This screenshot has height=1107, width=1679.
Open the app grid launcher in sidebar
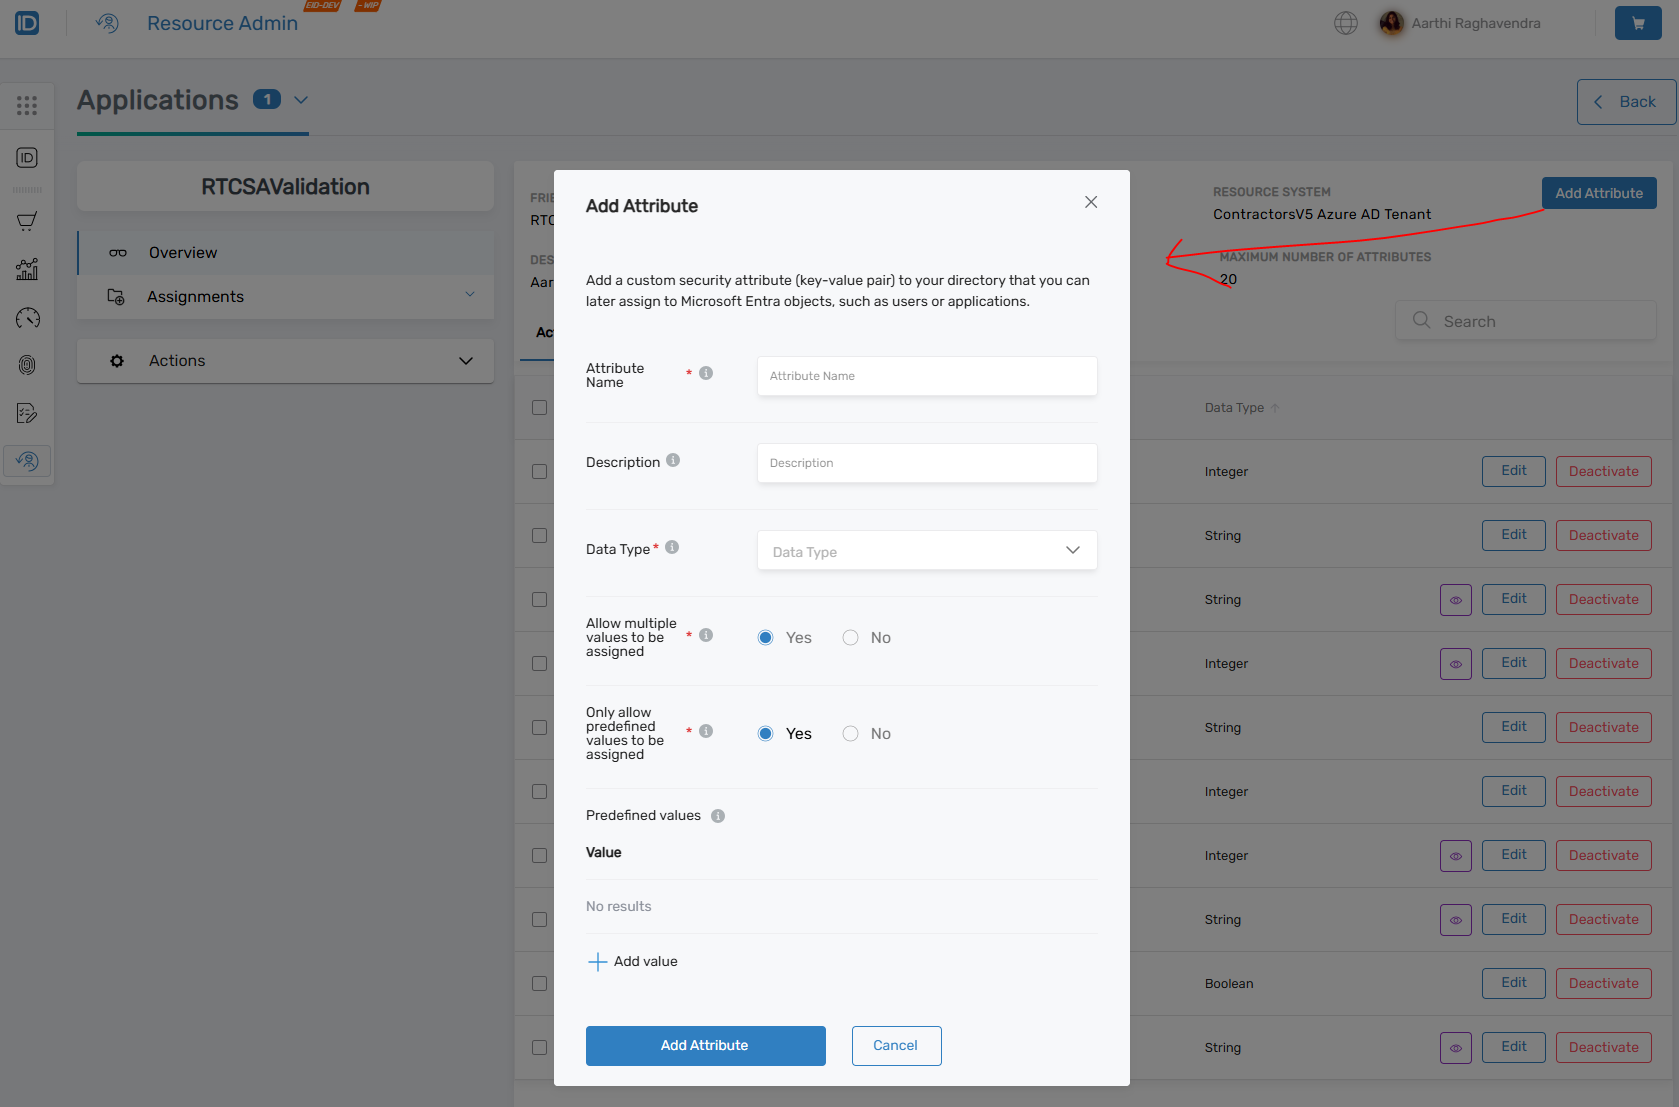coord(27,105)
